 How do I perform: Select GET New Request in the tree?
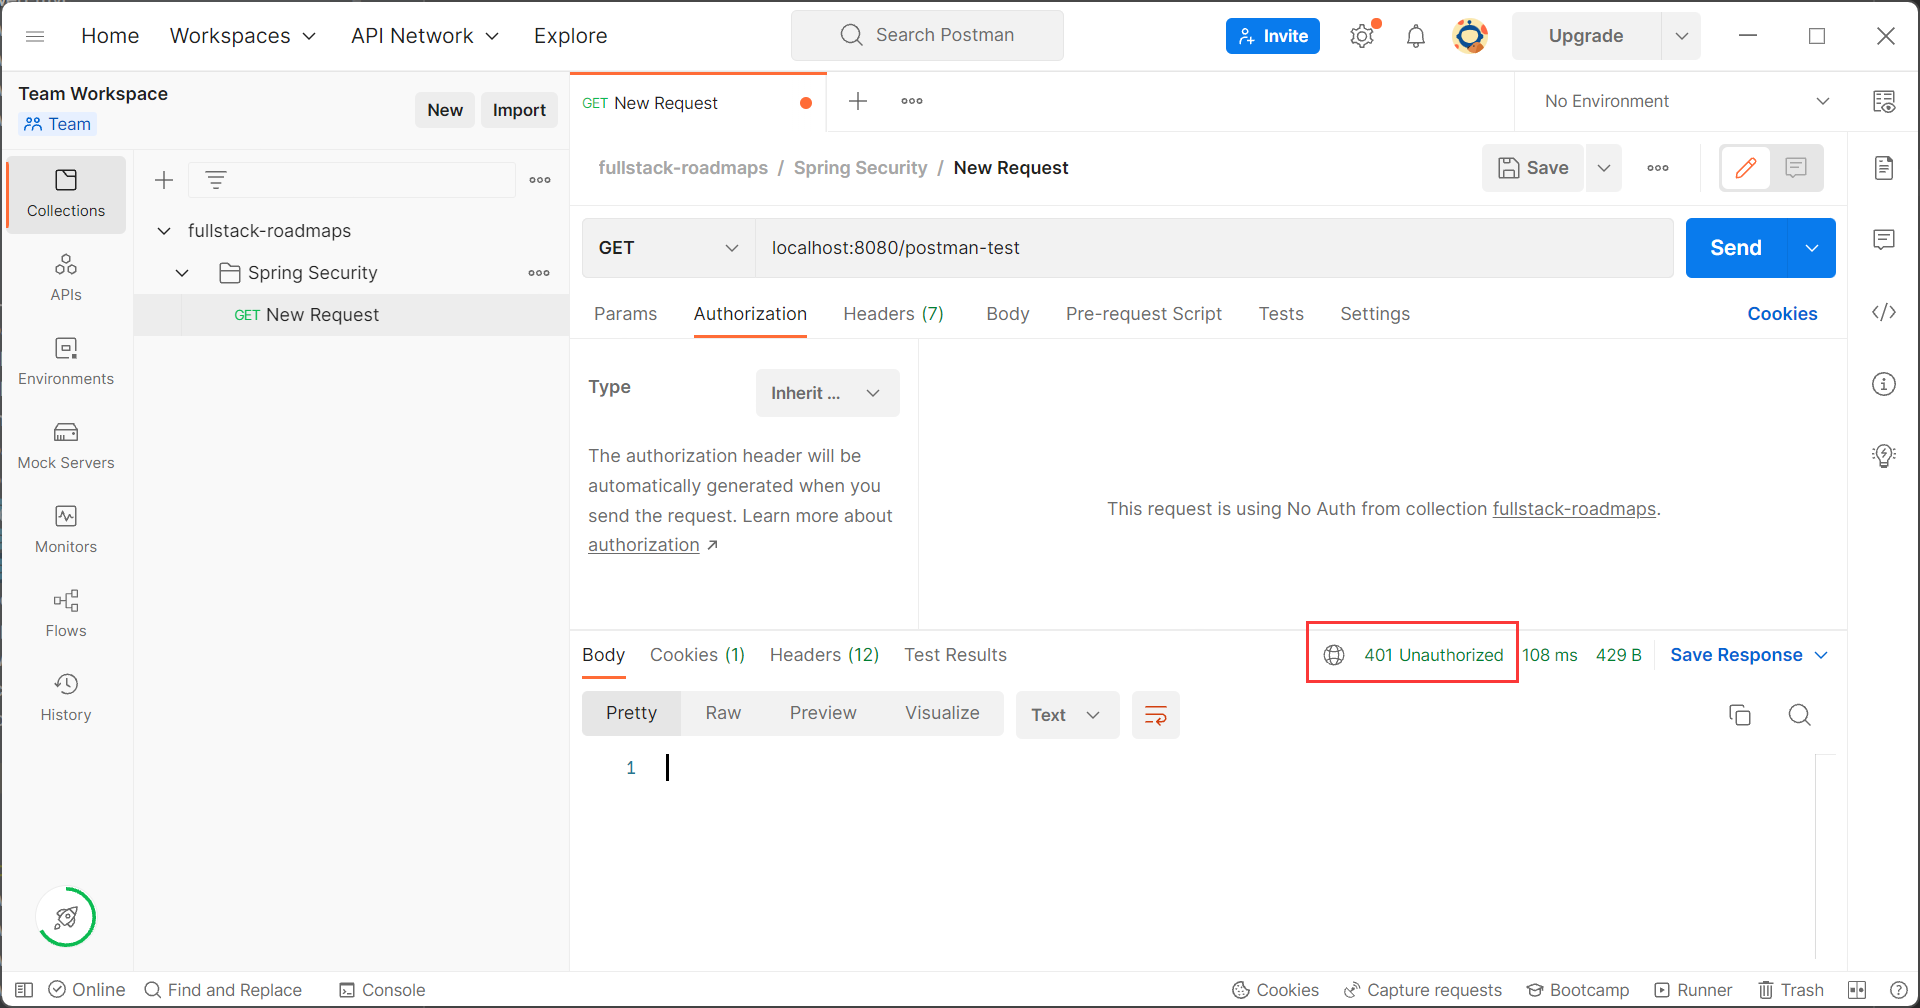(x=350, y=315)
